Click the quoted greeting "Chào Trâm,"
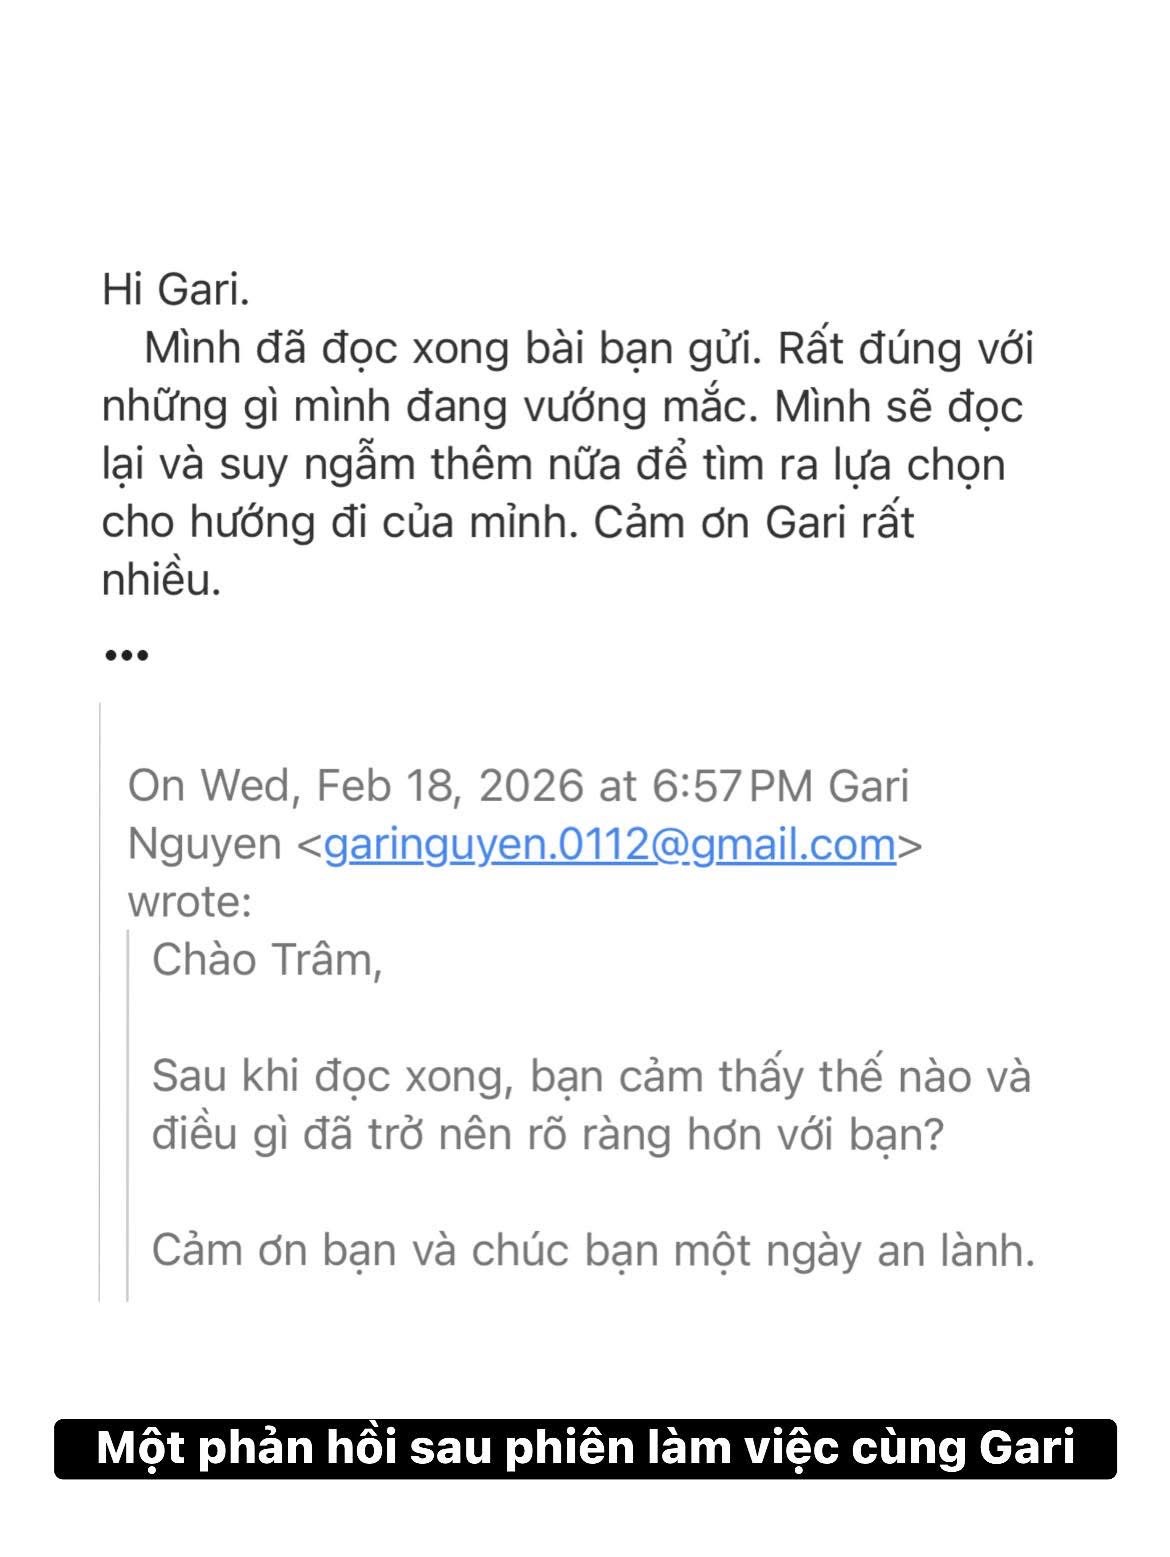The height and width of the screenshot is (1557, 1170). [x=267, y=960]
